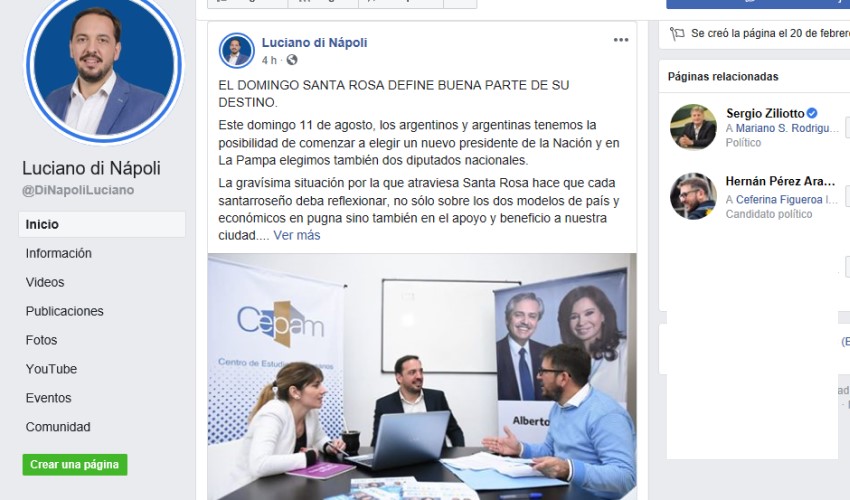Open Hernán Pérez Ara's profile picture

[693, 196]
